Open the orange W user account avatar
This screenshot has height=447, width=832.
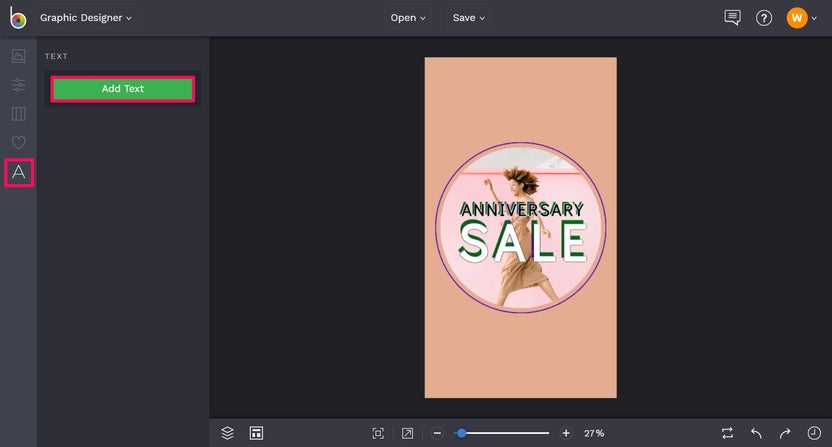coord(796,18)
